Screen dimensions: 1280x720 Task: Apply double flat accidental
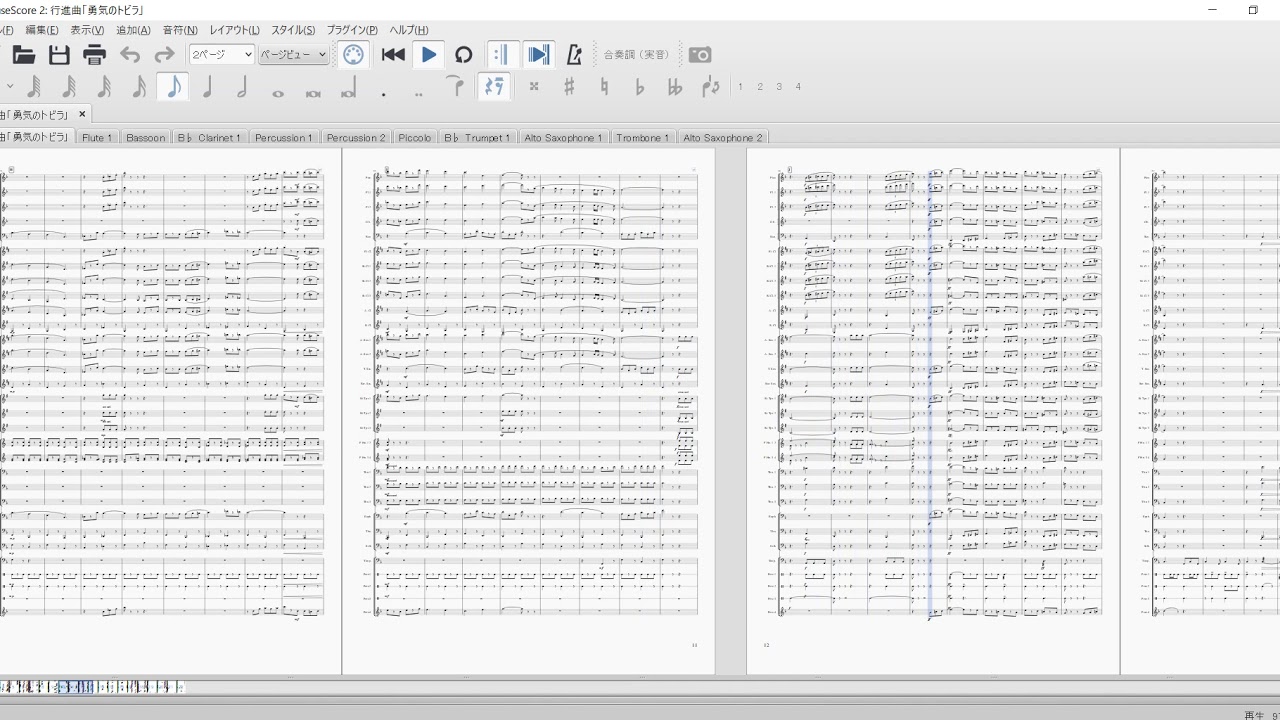675,87
